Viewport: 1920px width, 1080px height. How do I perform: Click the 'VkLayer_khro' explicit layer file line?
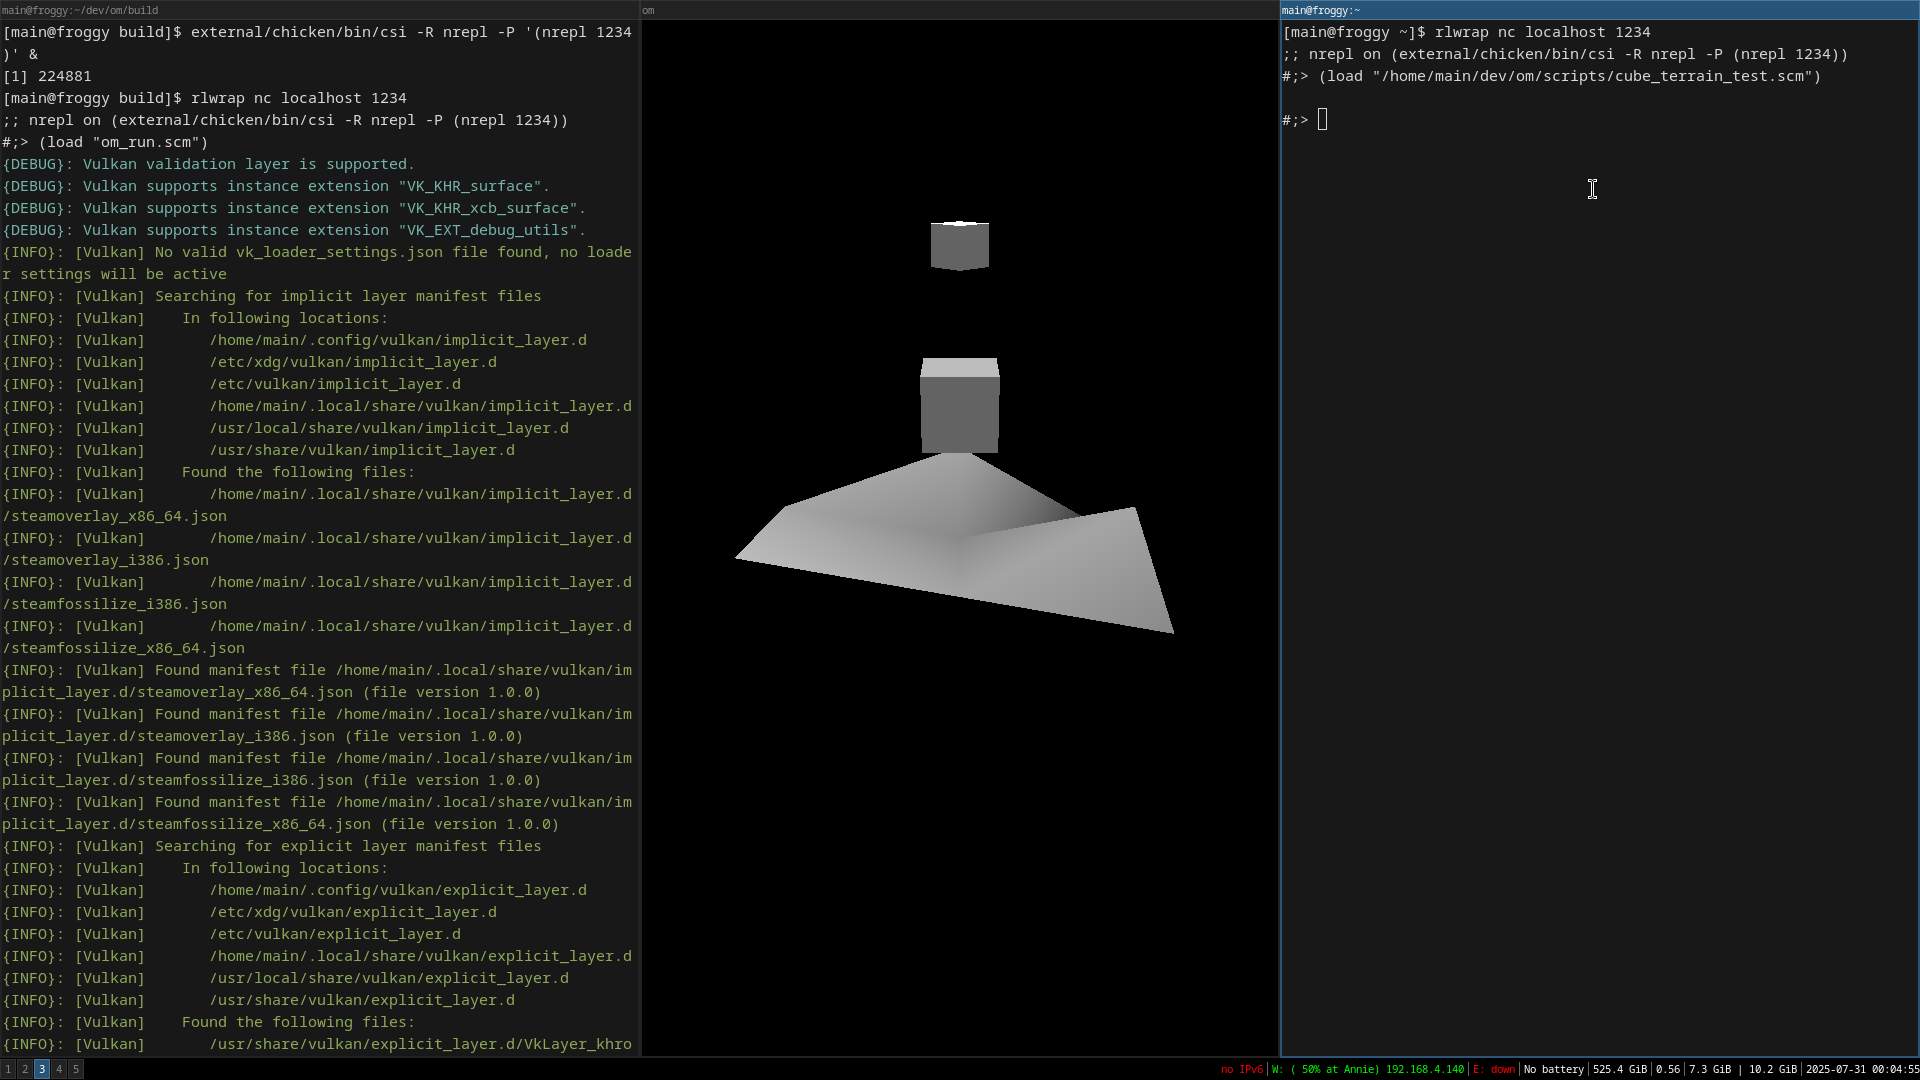(317, 1044)
